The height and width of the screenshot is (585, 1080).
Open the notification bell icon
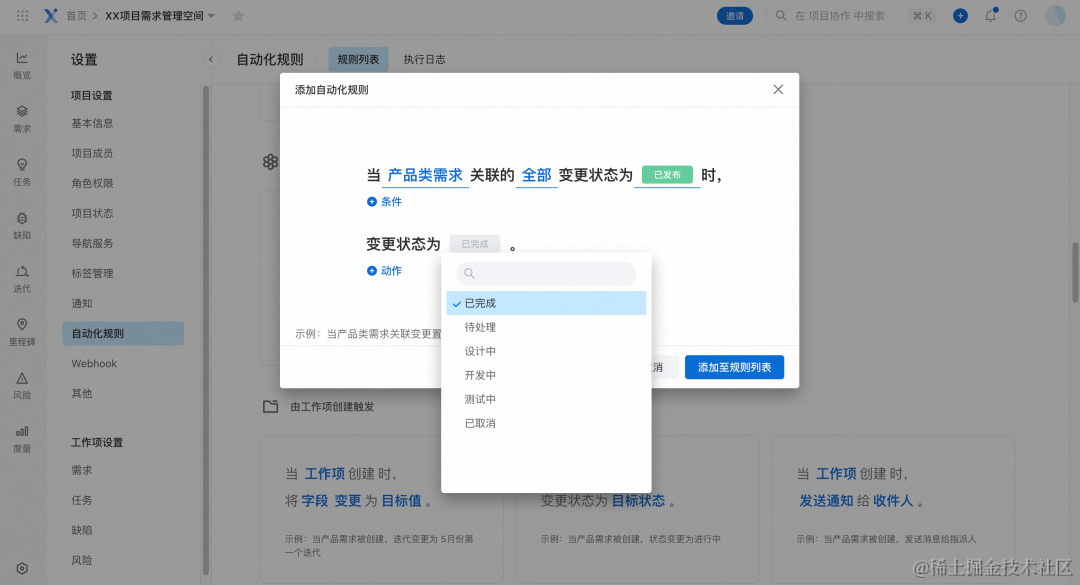[x=990, y=15]
